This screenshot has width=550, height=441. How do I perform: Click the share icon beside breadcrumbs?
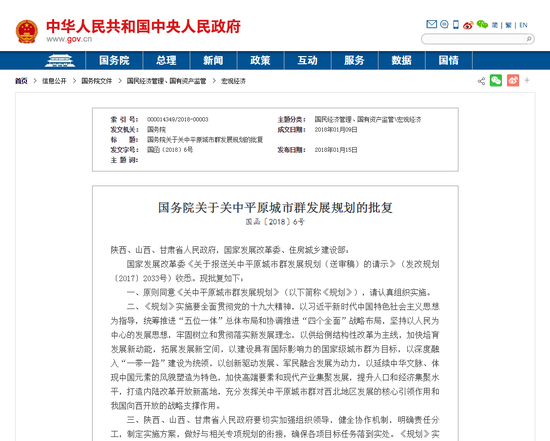(481, 81)
